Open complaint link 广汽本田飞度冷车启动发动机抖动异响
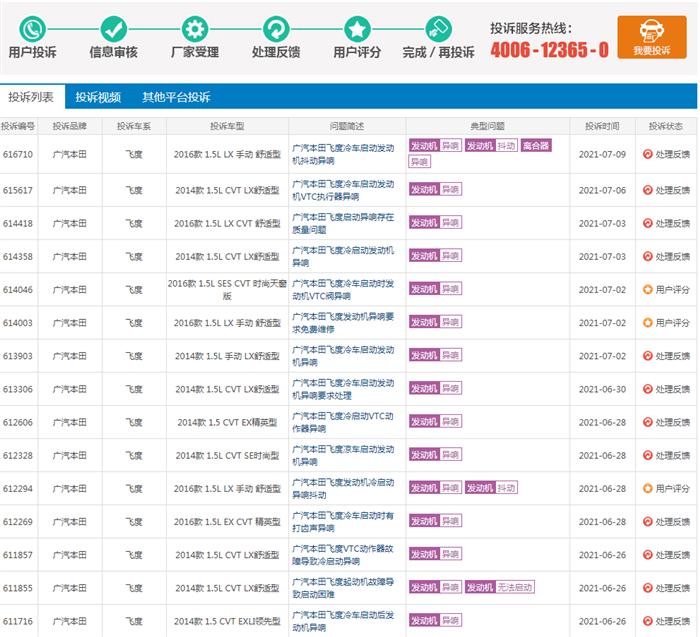 [x=343, y=154]
